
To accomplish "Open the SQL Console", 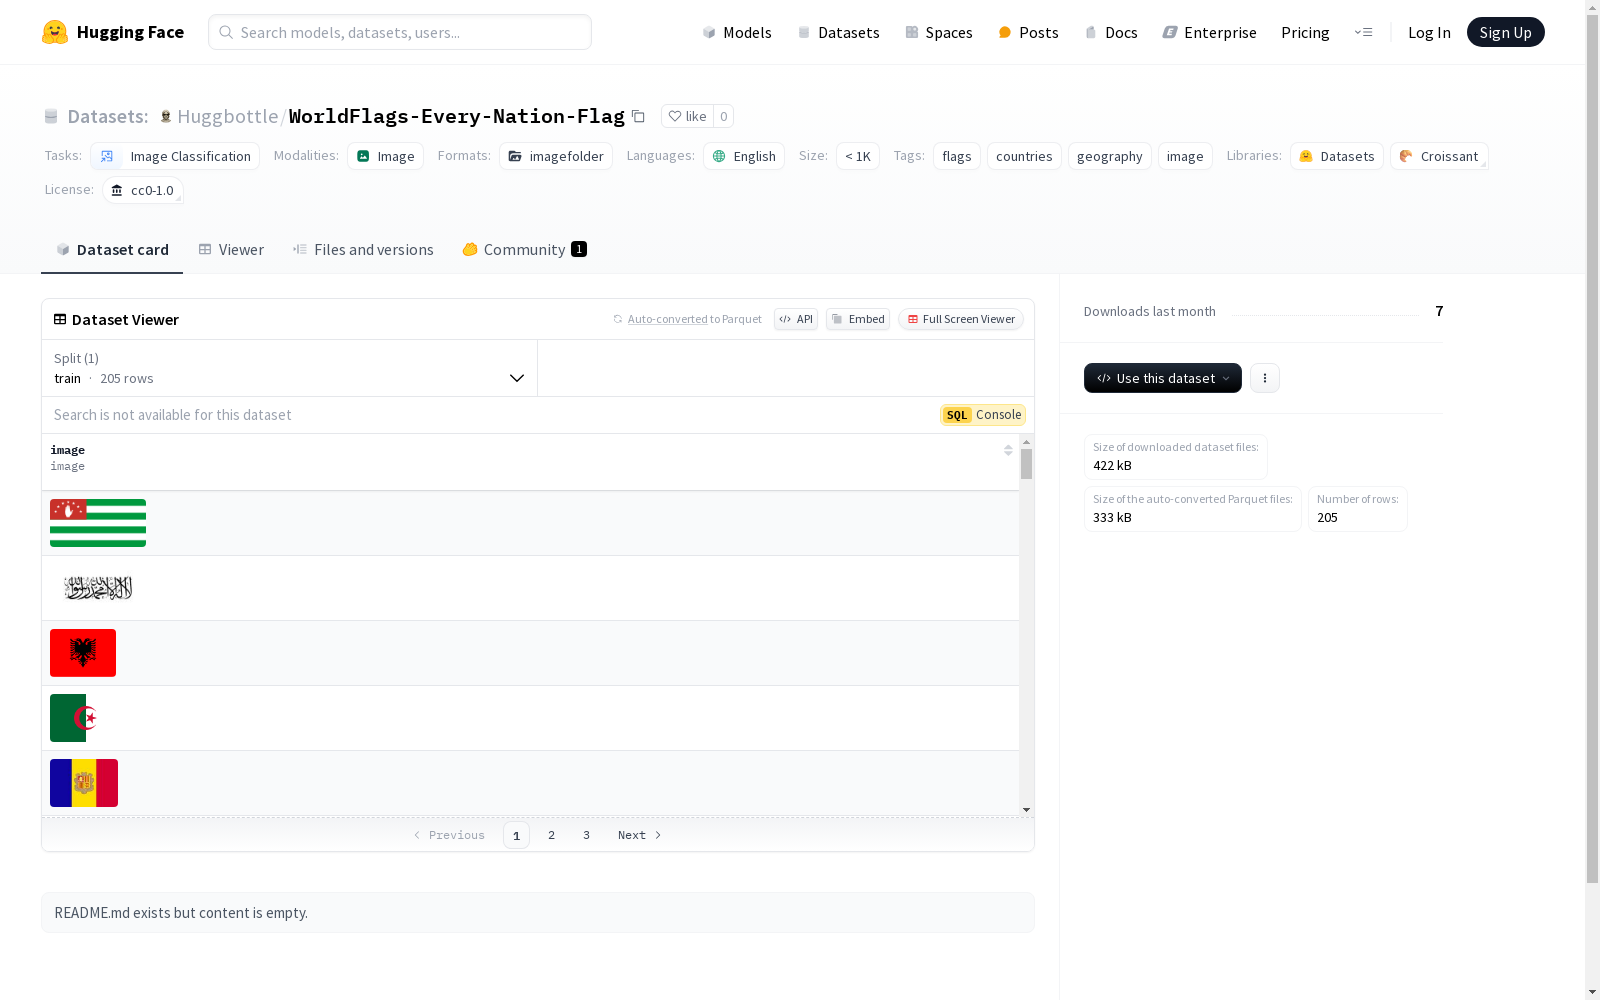I will (983, 415).
